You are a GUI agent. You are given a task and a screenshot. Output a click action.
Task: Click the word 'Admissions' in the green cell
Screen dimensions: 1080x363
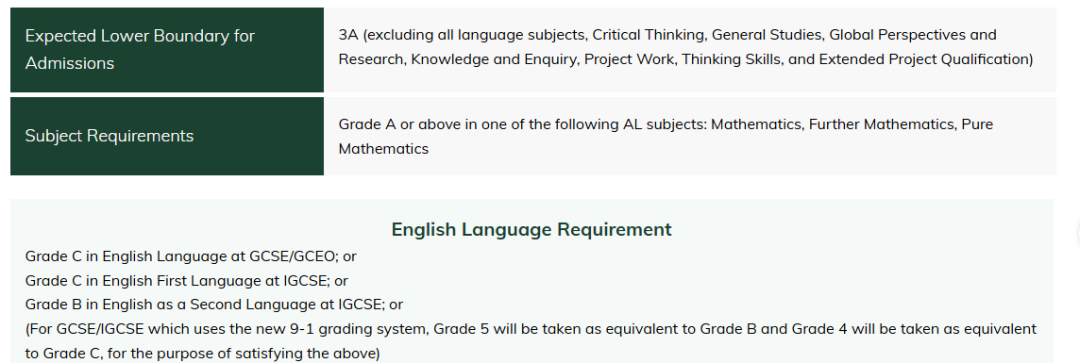click(x=70, y=63)
